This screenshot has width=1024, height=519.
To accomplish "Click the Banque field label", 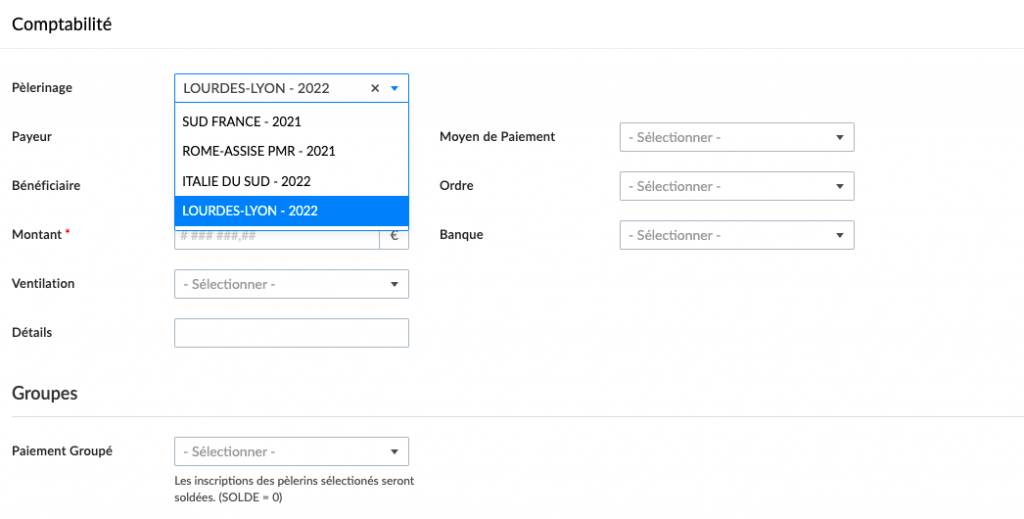I will point(461,234).
